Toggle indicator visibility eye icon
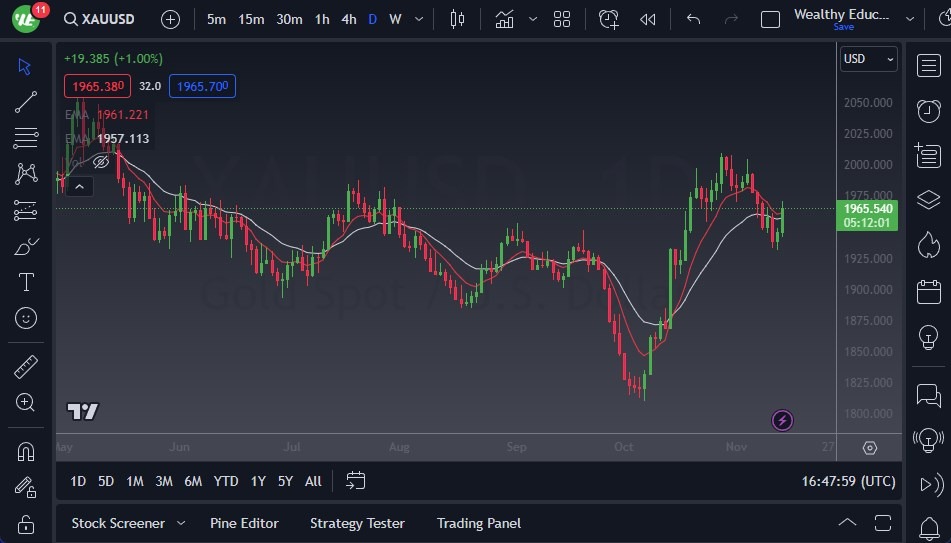This screenshot has width=951, height=543. [x=101, y=161]
